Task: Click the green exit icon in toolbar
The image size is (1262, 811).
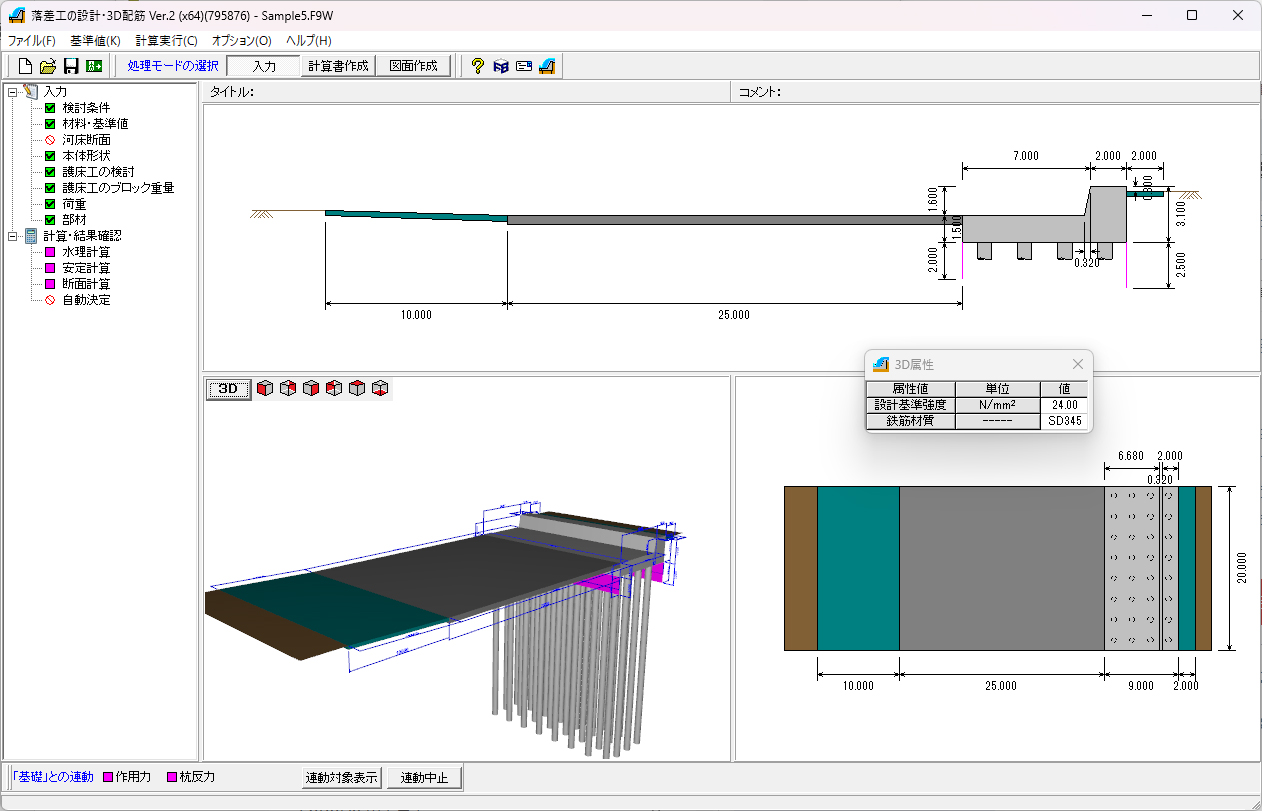Action: pos(94,66)
